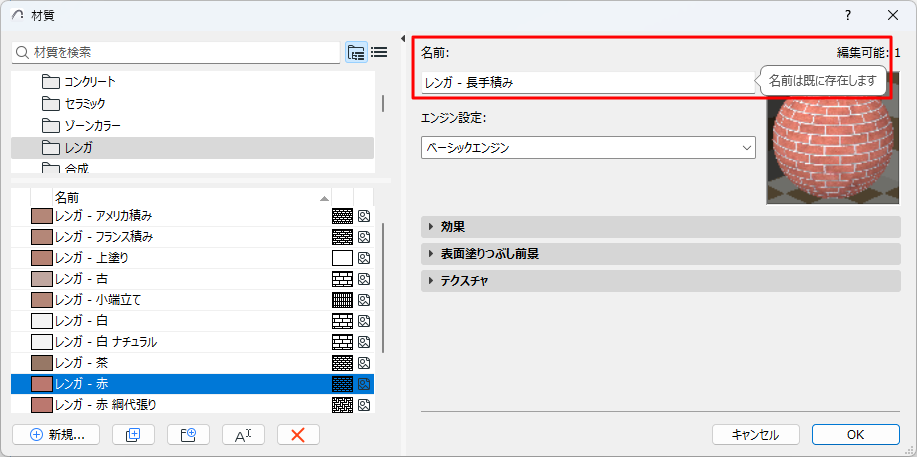Click the new folder icon button
This screenshot has height=457, width=917.
[181, 435]
